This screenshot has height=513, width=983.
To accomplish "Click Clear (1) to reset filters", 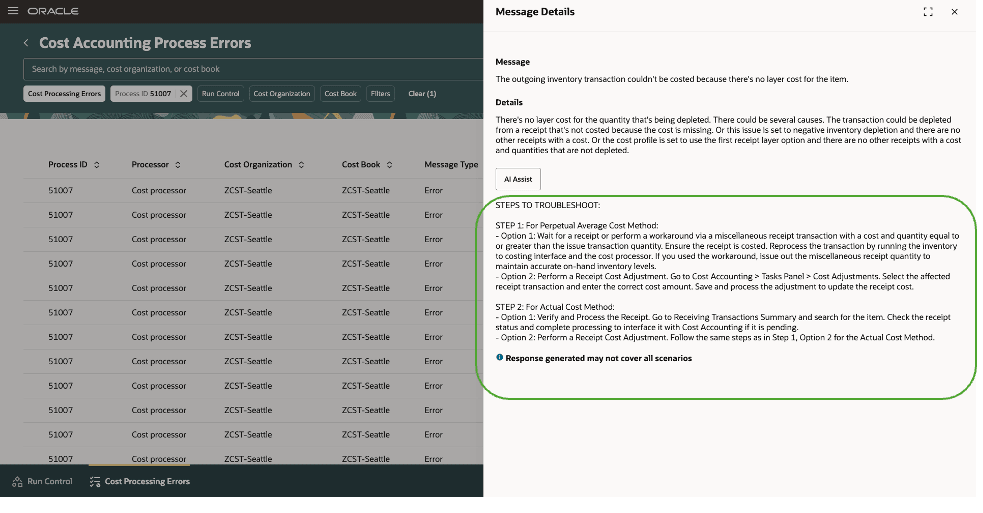I will (x=422, y=93).
